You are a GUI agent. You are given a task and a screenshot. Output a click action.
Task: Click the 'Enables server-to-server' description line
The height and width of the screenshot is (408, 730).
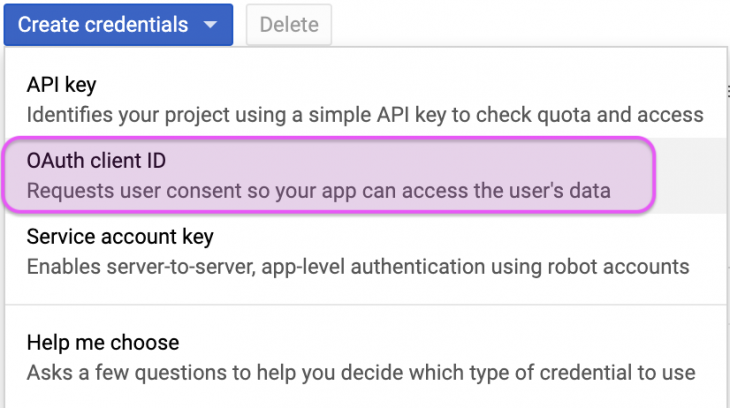coord(358,267)
